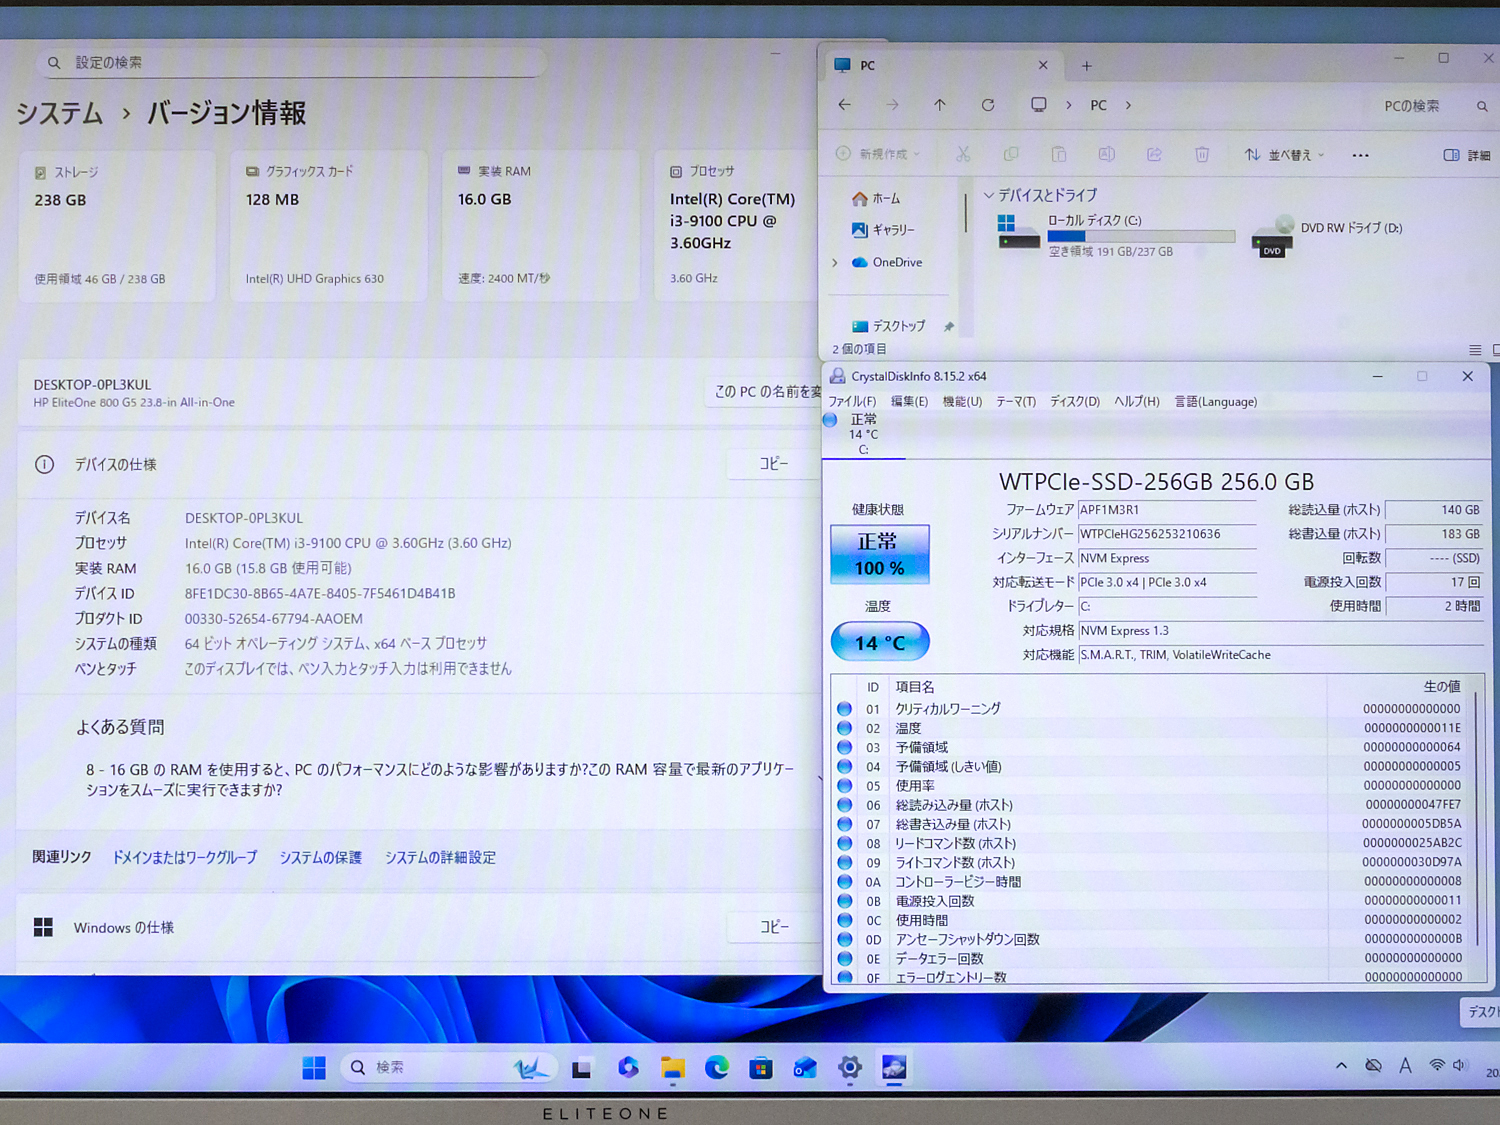Open the 並べ替え sort dropdown
This screenshot has height=1125, width=1500.
(1285, 155)
